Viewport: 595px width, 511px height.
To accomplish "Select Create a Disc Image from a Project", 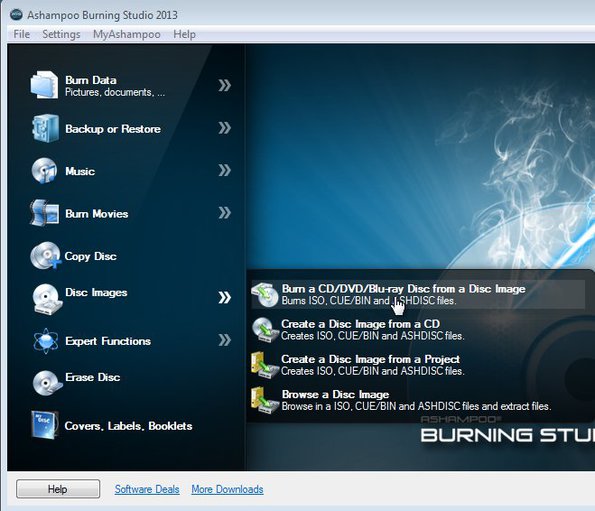I will point(360,365).
